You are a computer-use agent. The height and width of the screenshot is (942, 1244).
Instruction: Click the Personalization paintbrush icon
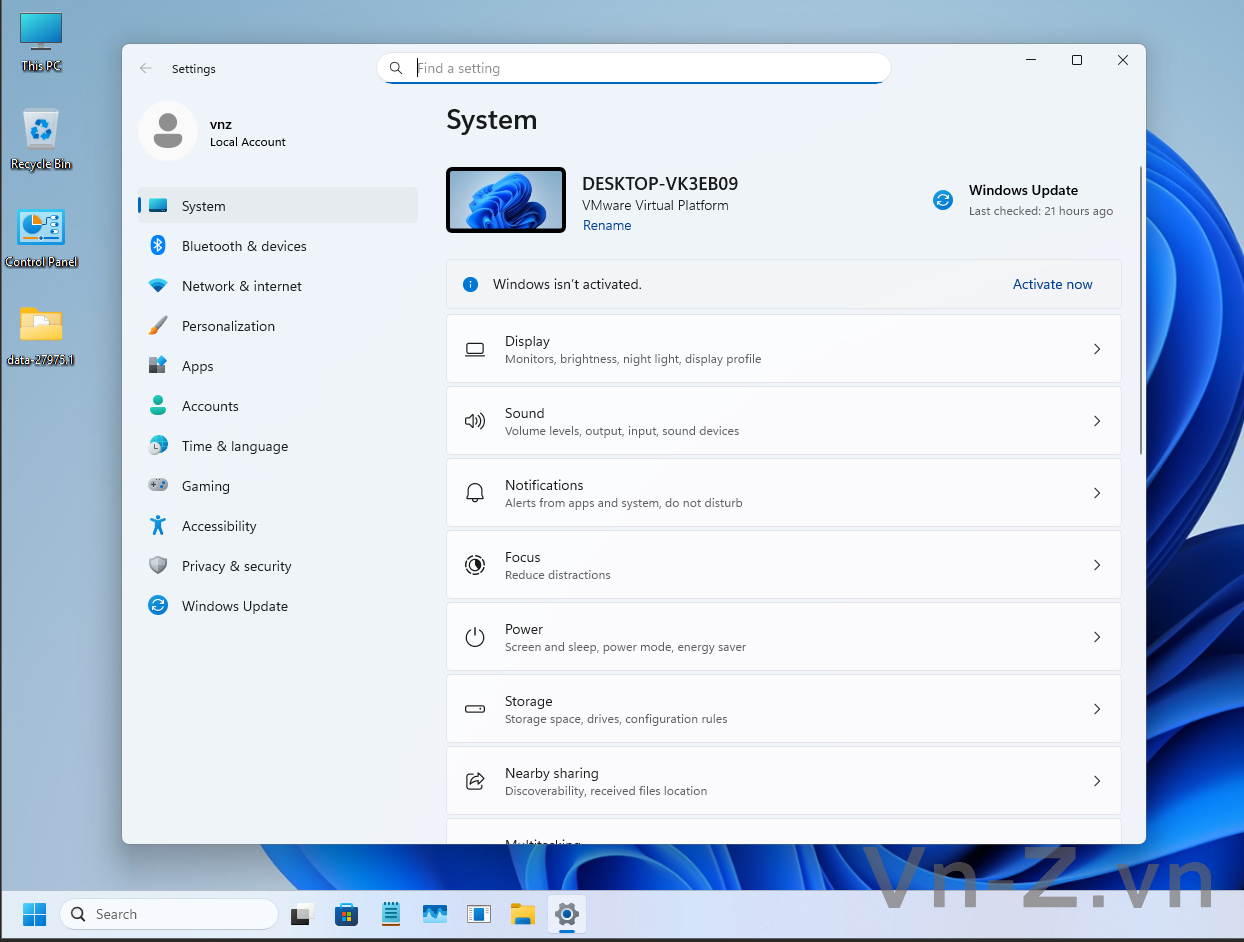tap(158, 326)
